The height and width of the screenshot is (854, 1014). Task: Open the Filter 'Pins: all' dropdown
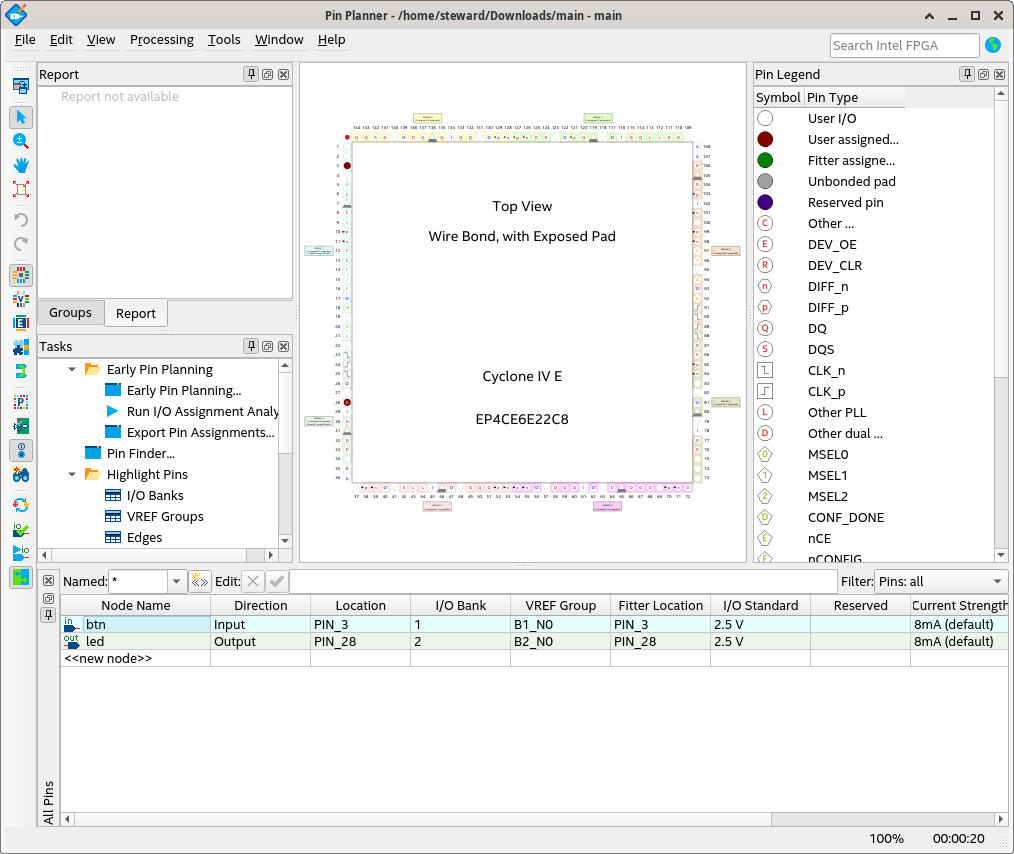click(941, 581)
